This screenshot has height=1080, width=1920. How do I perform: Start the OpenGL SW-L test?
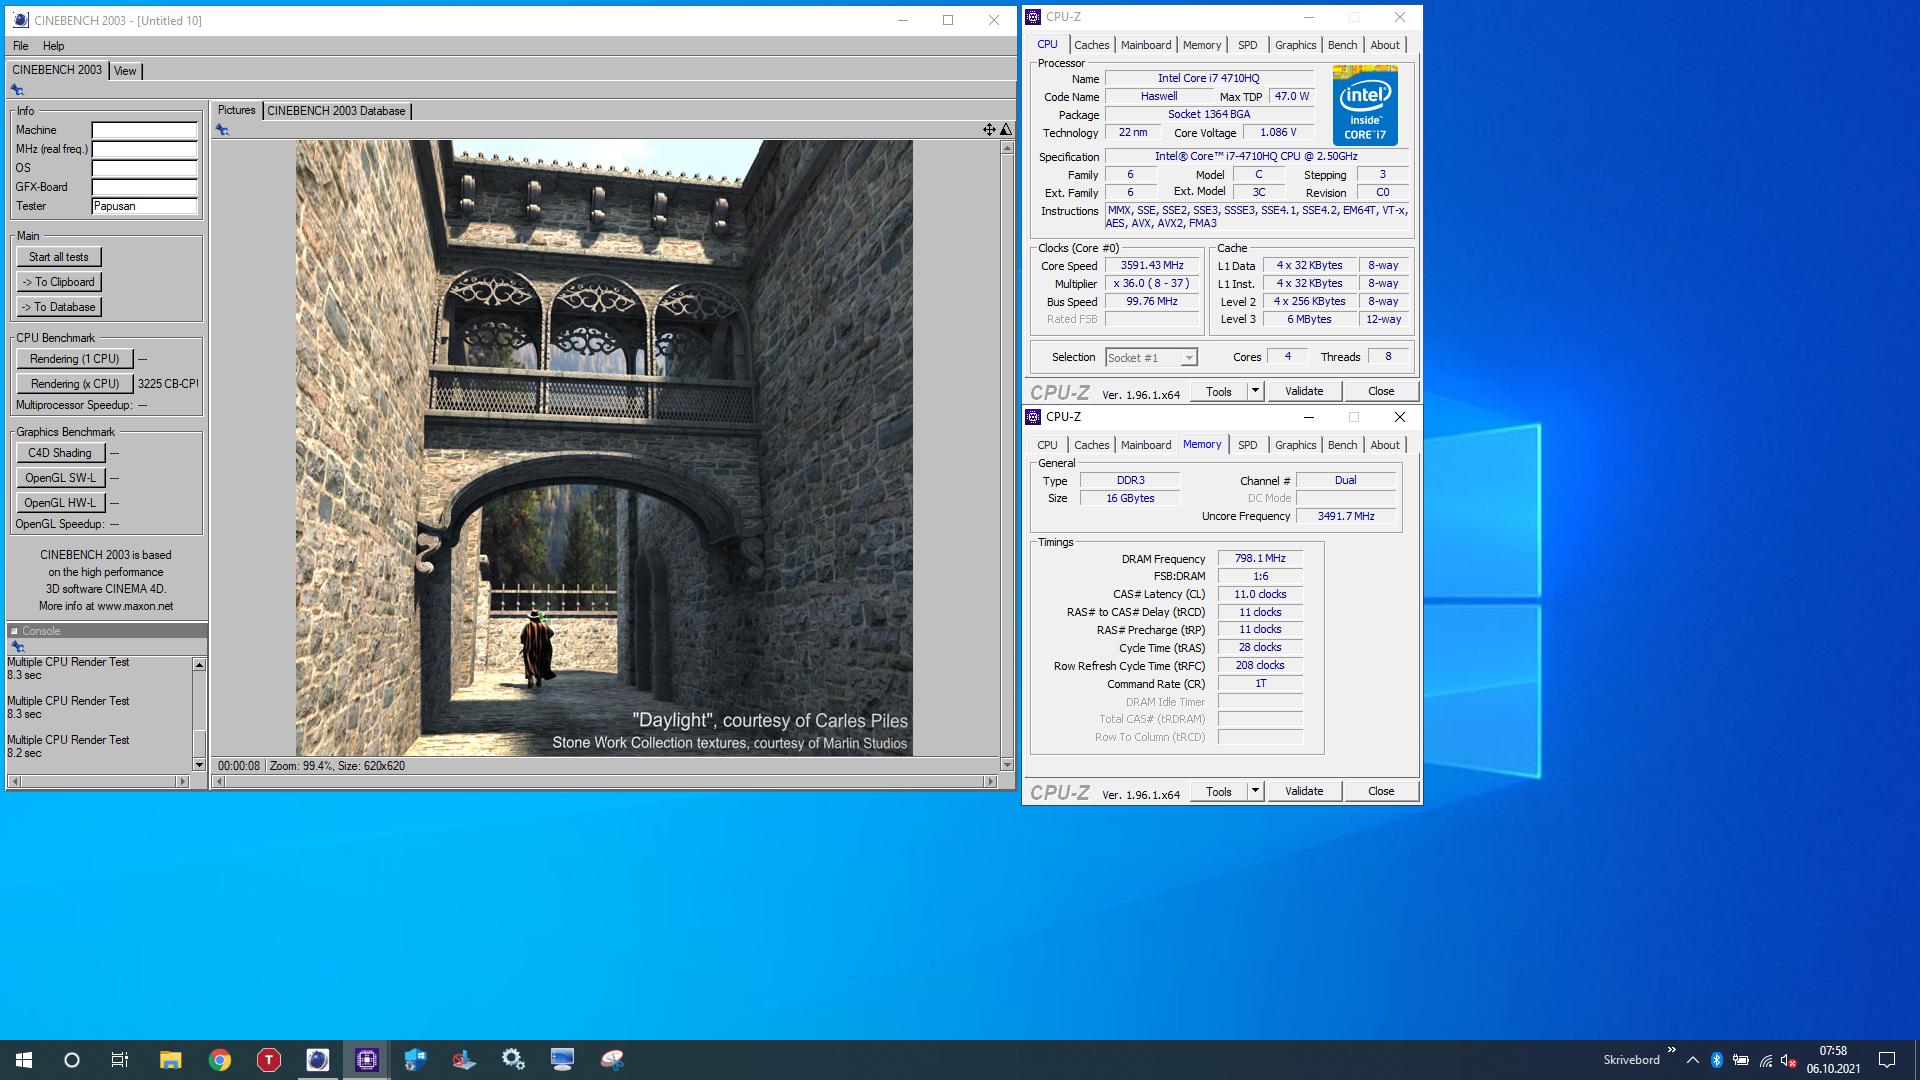click(60, 478)
